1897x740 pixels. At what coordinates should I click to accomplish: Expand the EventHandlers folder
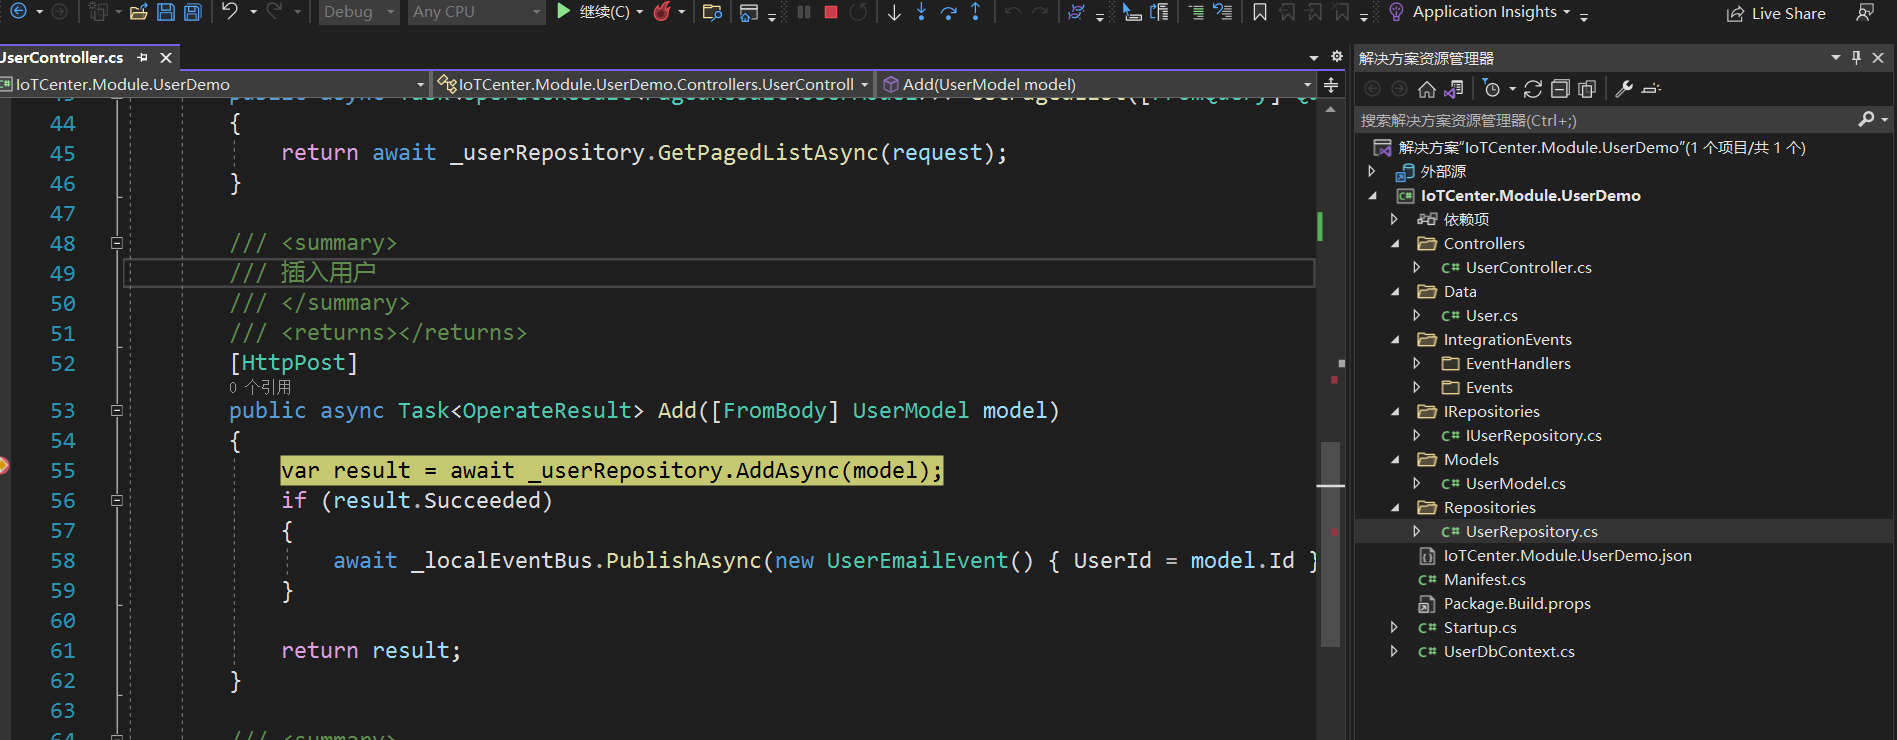tap(1417, 364)
